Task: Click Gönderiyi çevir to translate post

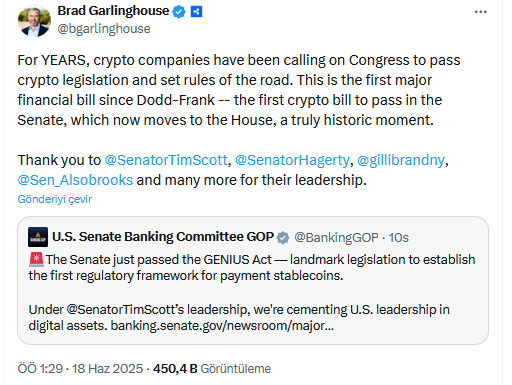Action: pos(55,199)
